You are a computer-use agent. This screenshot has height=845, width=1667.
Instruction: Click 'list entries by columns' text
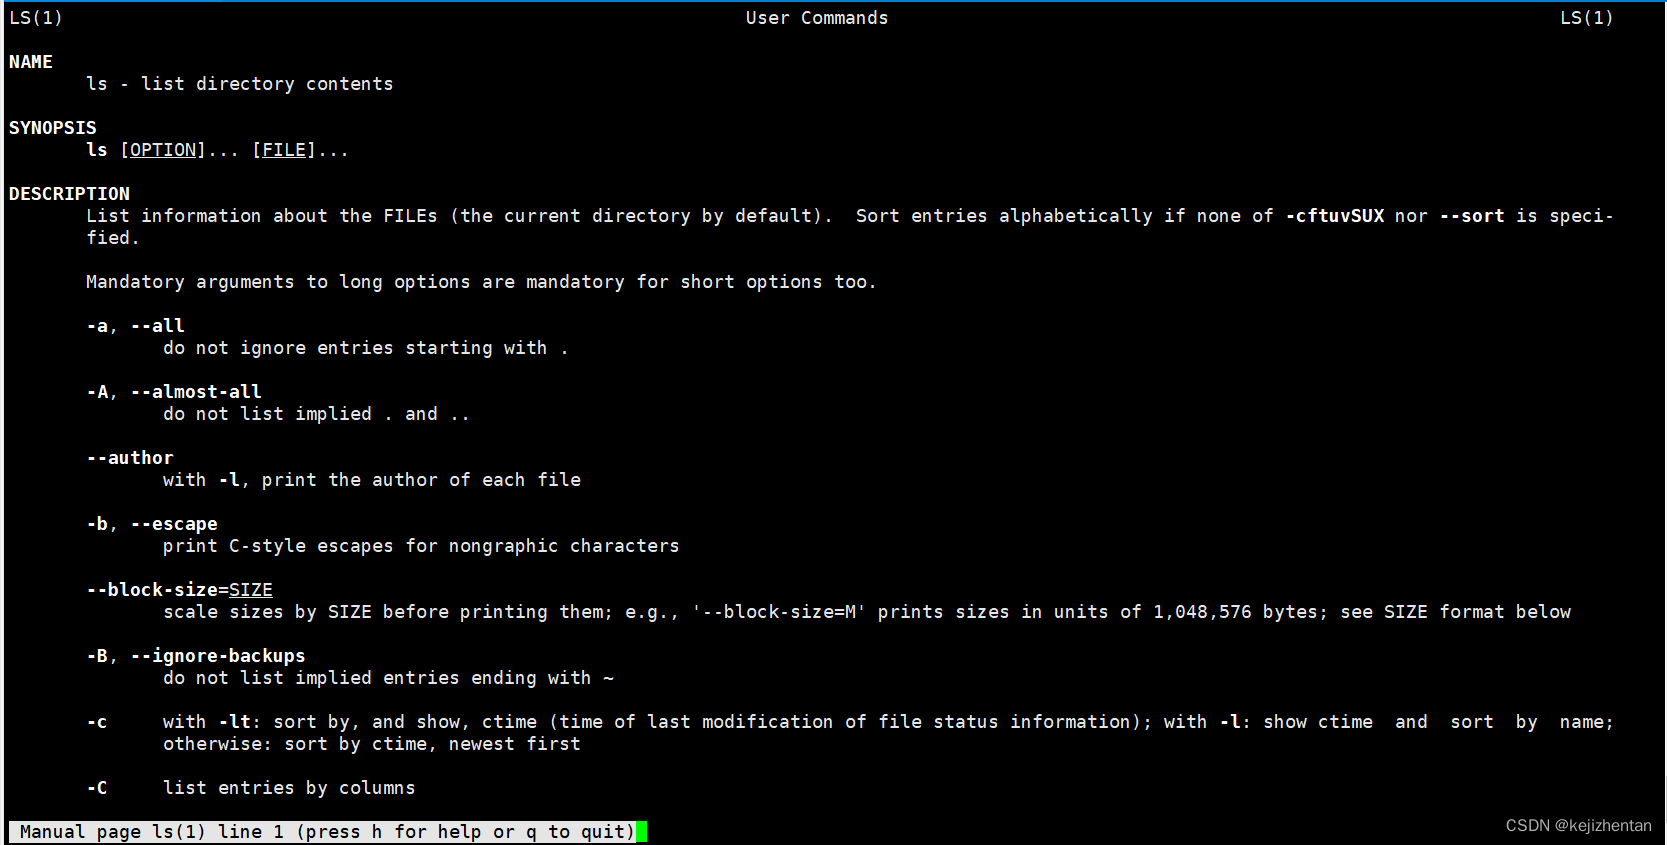pyautogui.click(x=289, y=788)
